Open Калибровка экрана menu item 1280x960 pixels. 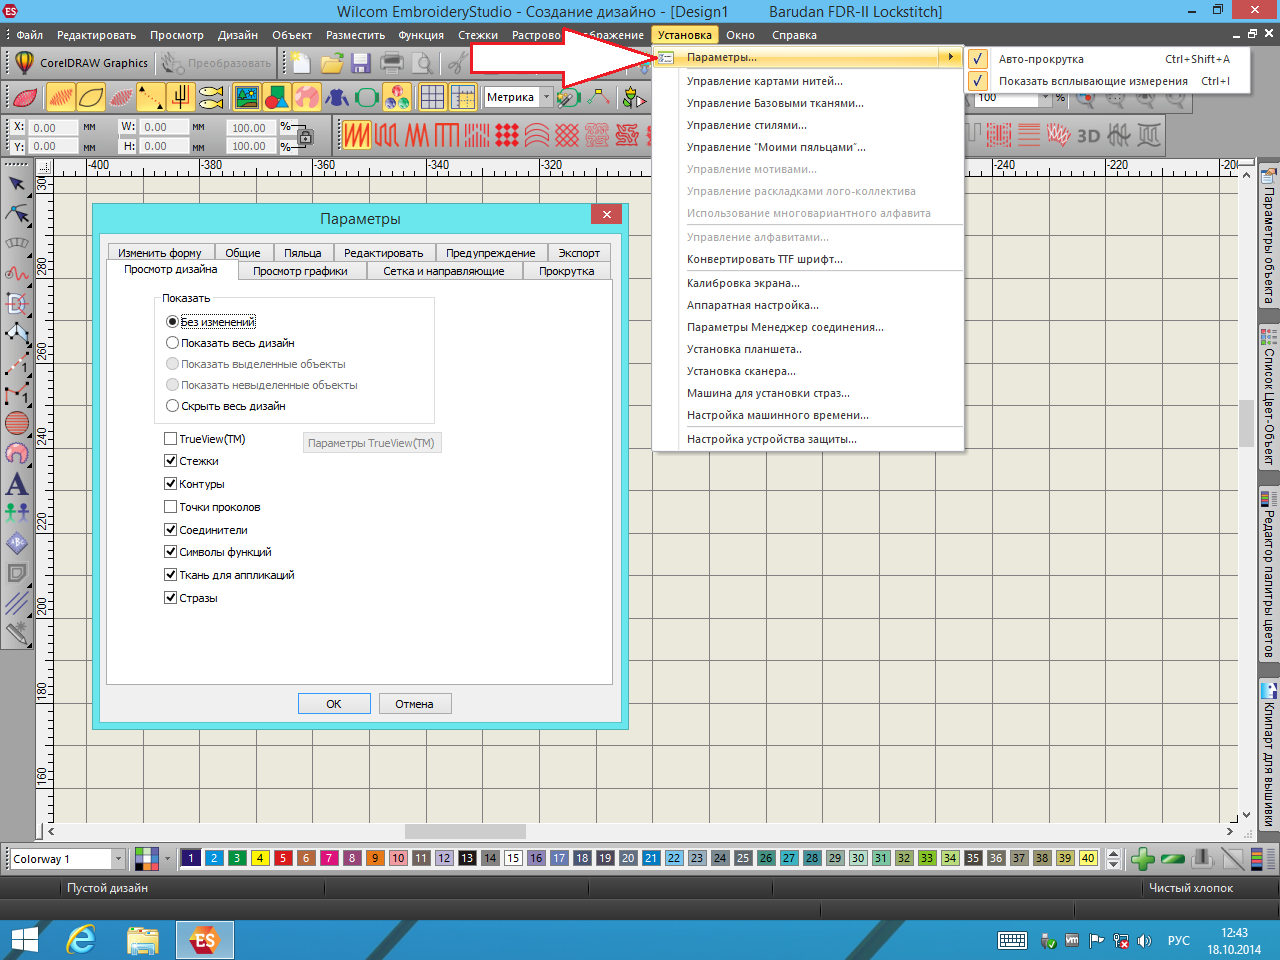coord(743,283)
